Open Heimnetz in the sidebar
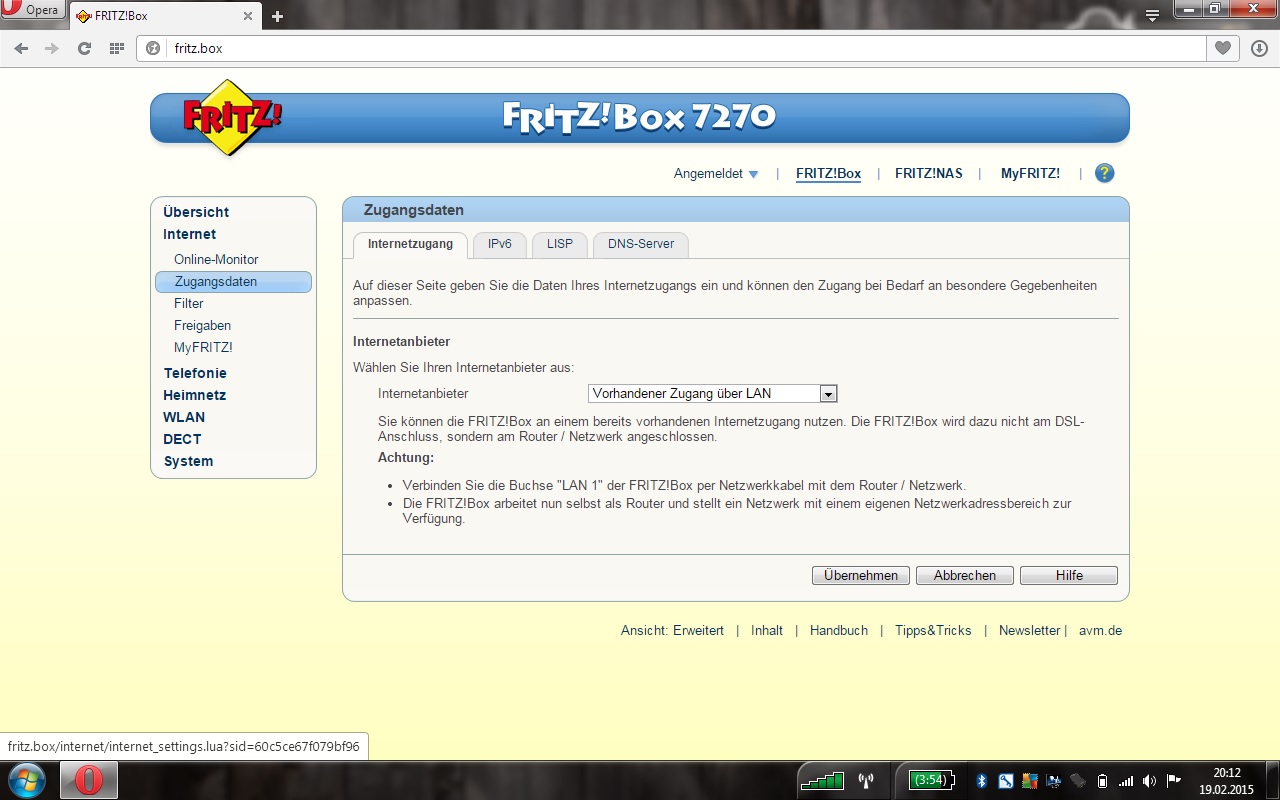 point(194,395)
